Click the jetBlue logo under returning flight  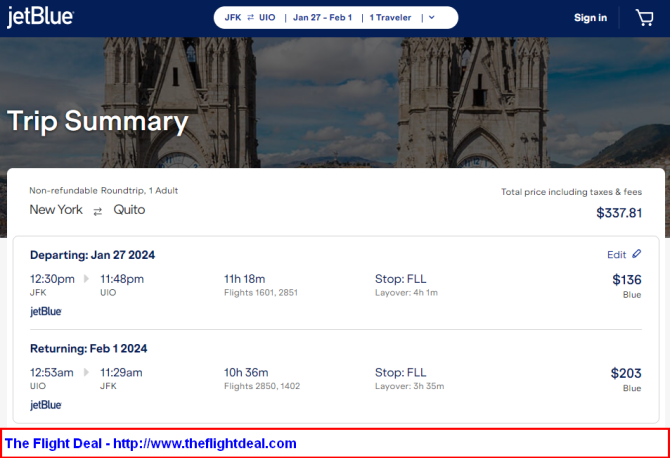(46, 405)
